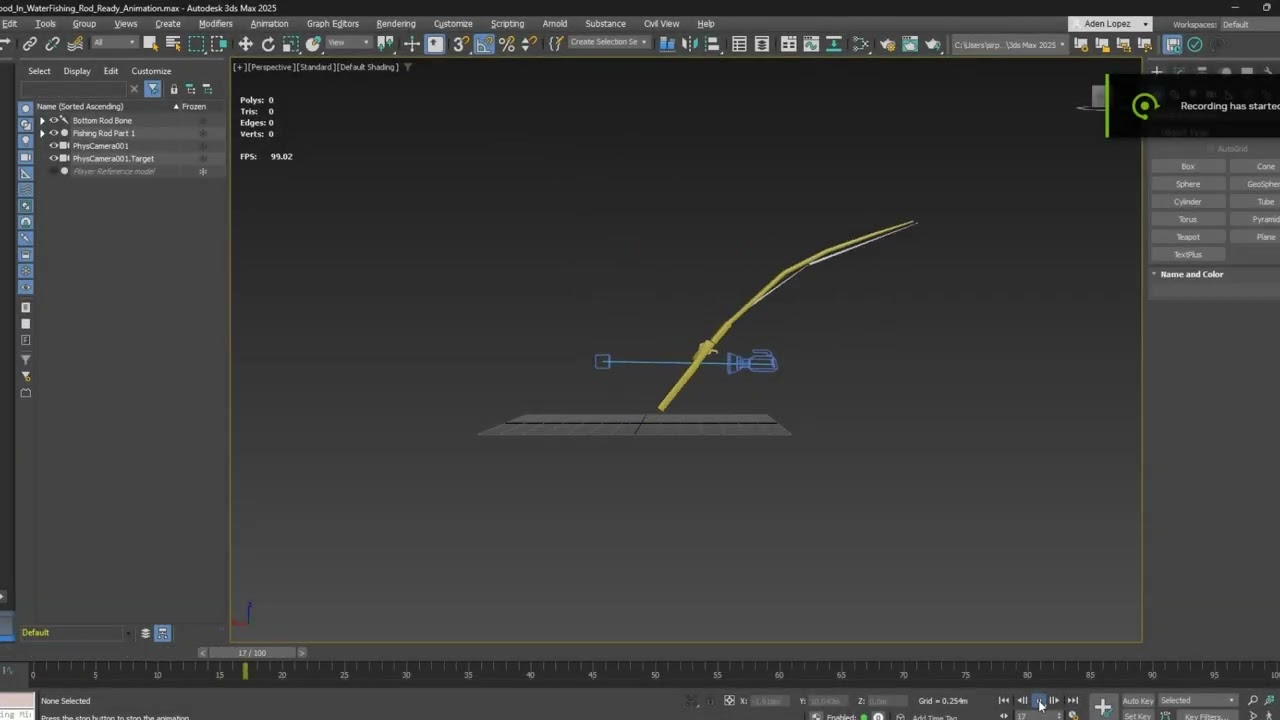The height and width of the screenshot is (720, 1280).
Task: Hide Bottom Rod Bone with eye icon
Action: [54, 120]
